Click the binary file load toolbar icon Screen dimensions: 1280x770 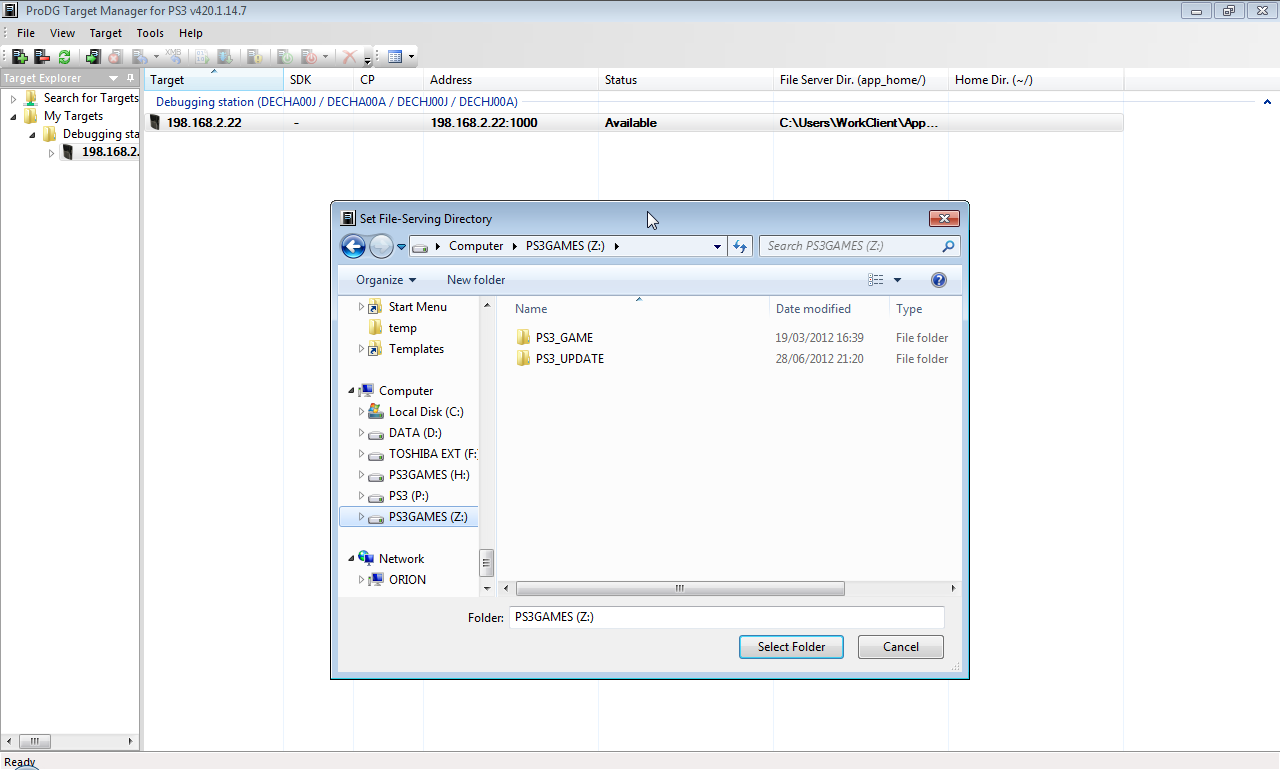pos(203,57)
